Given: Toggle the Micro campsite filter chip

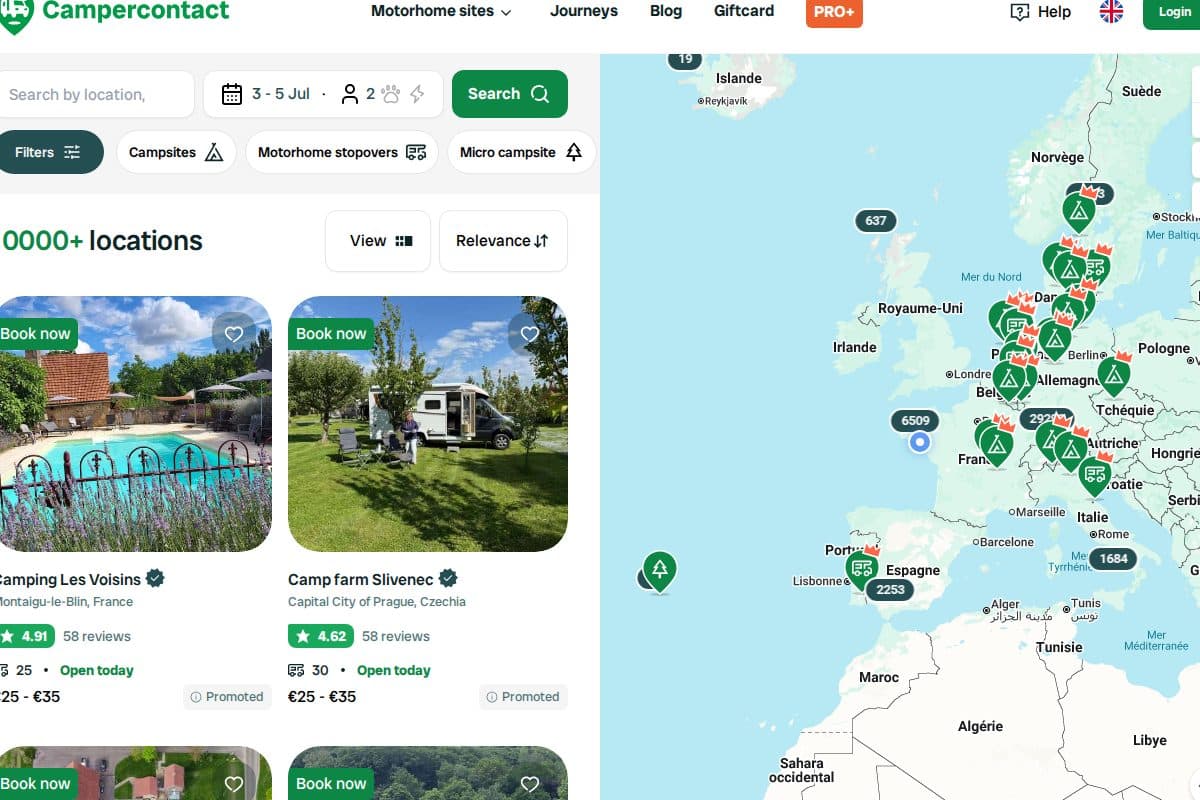Looking at the screenshot, I should pos(521,152).
